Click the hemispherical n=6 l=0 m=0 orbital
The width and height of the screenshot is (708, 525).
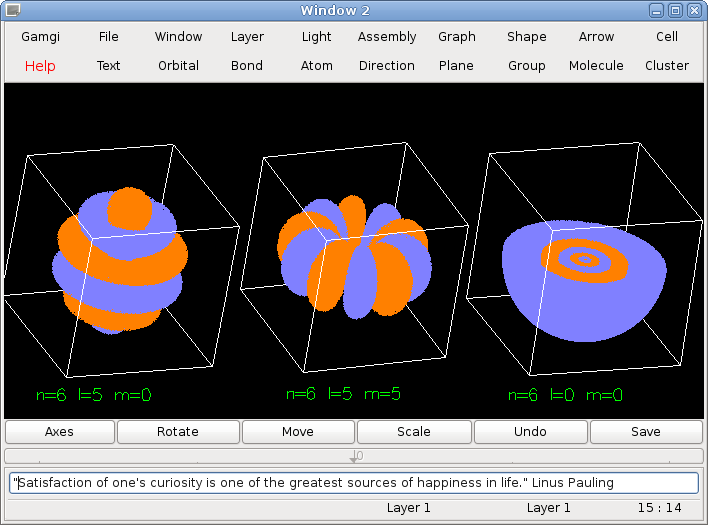585,280
